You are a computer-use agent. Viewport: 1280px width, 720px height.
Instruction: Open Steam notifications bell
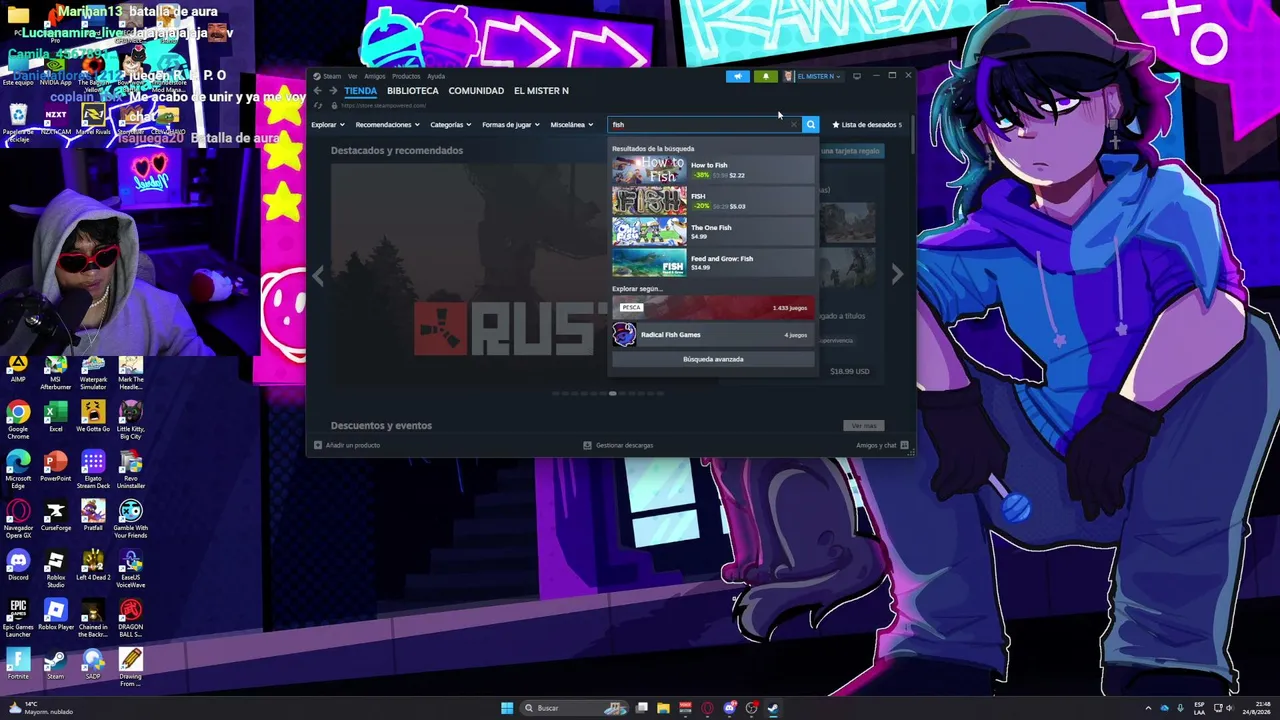coord(766,76)
